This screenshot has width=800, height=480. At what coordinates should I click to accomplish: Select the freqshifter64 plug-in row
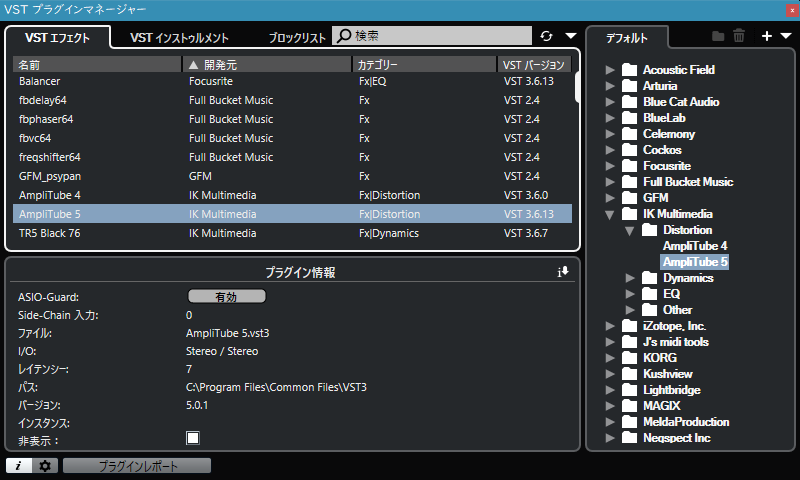point(292,157)
